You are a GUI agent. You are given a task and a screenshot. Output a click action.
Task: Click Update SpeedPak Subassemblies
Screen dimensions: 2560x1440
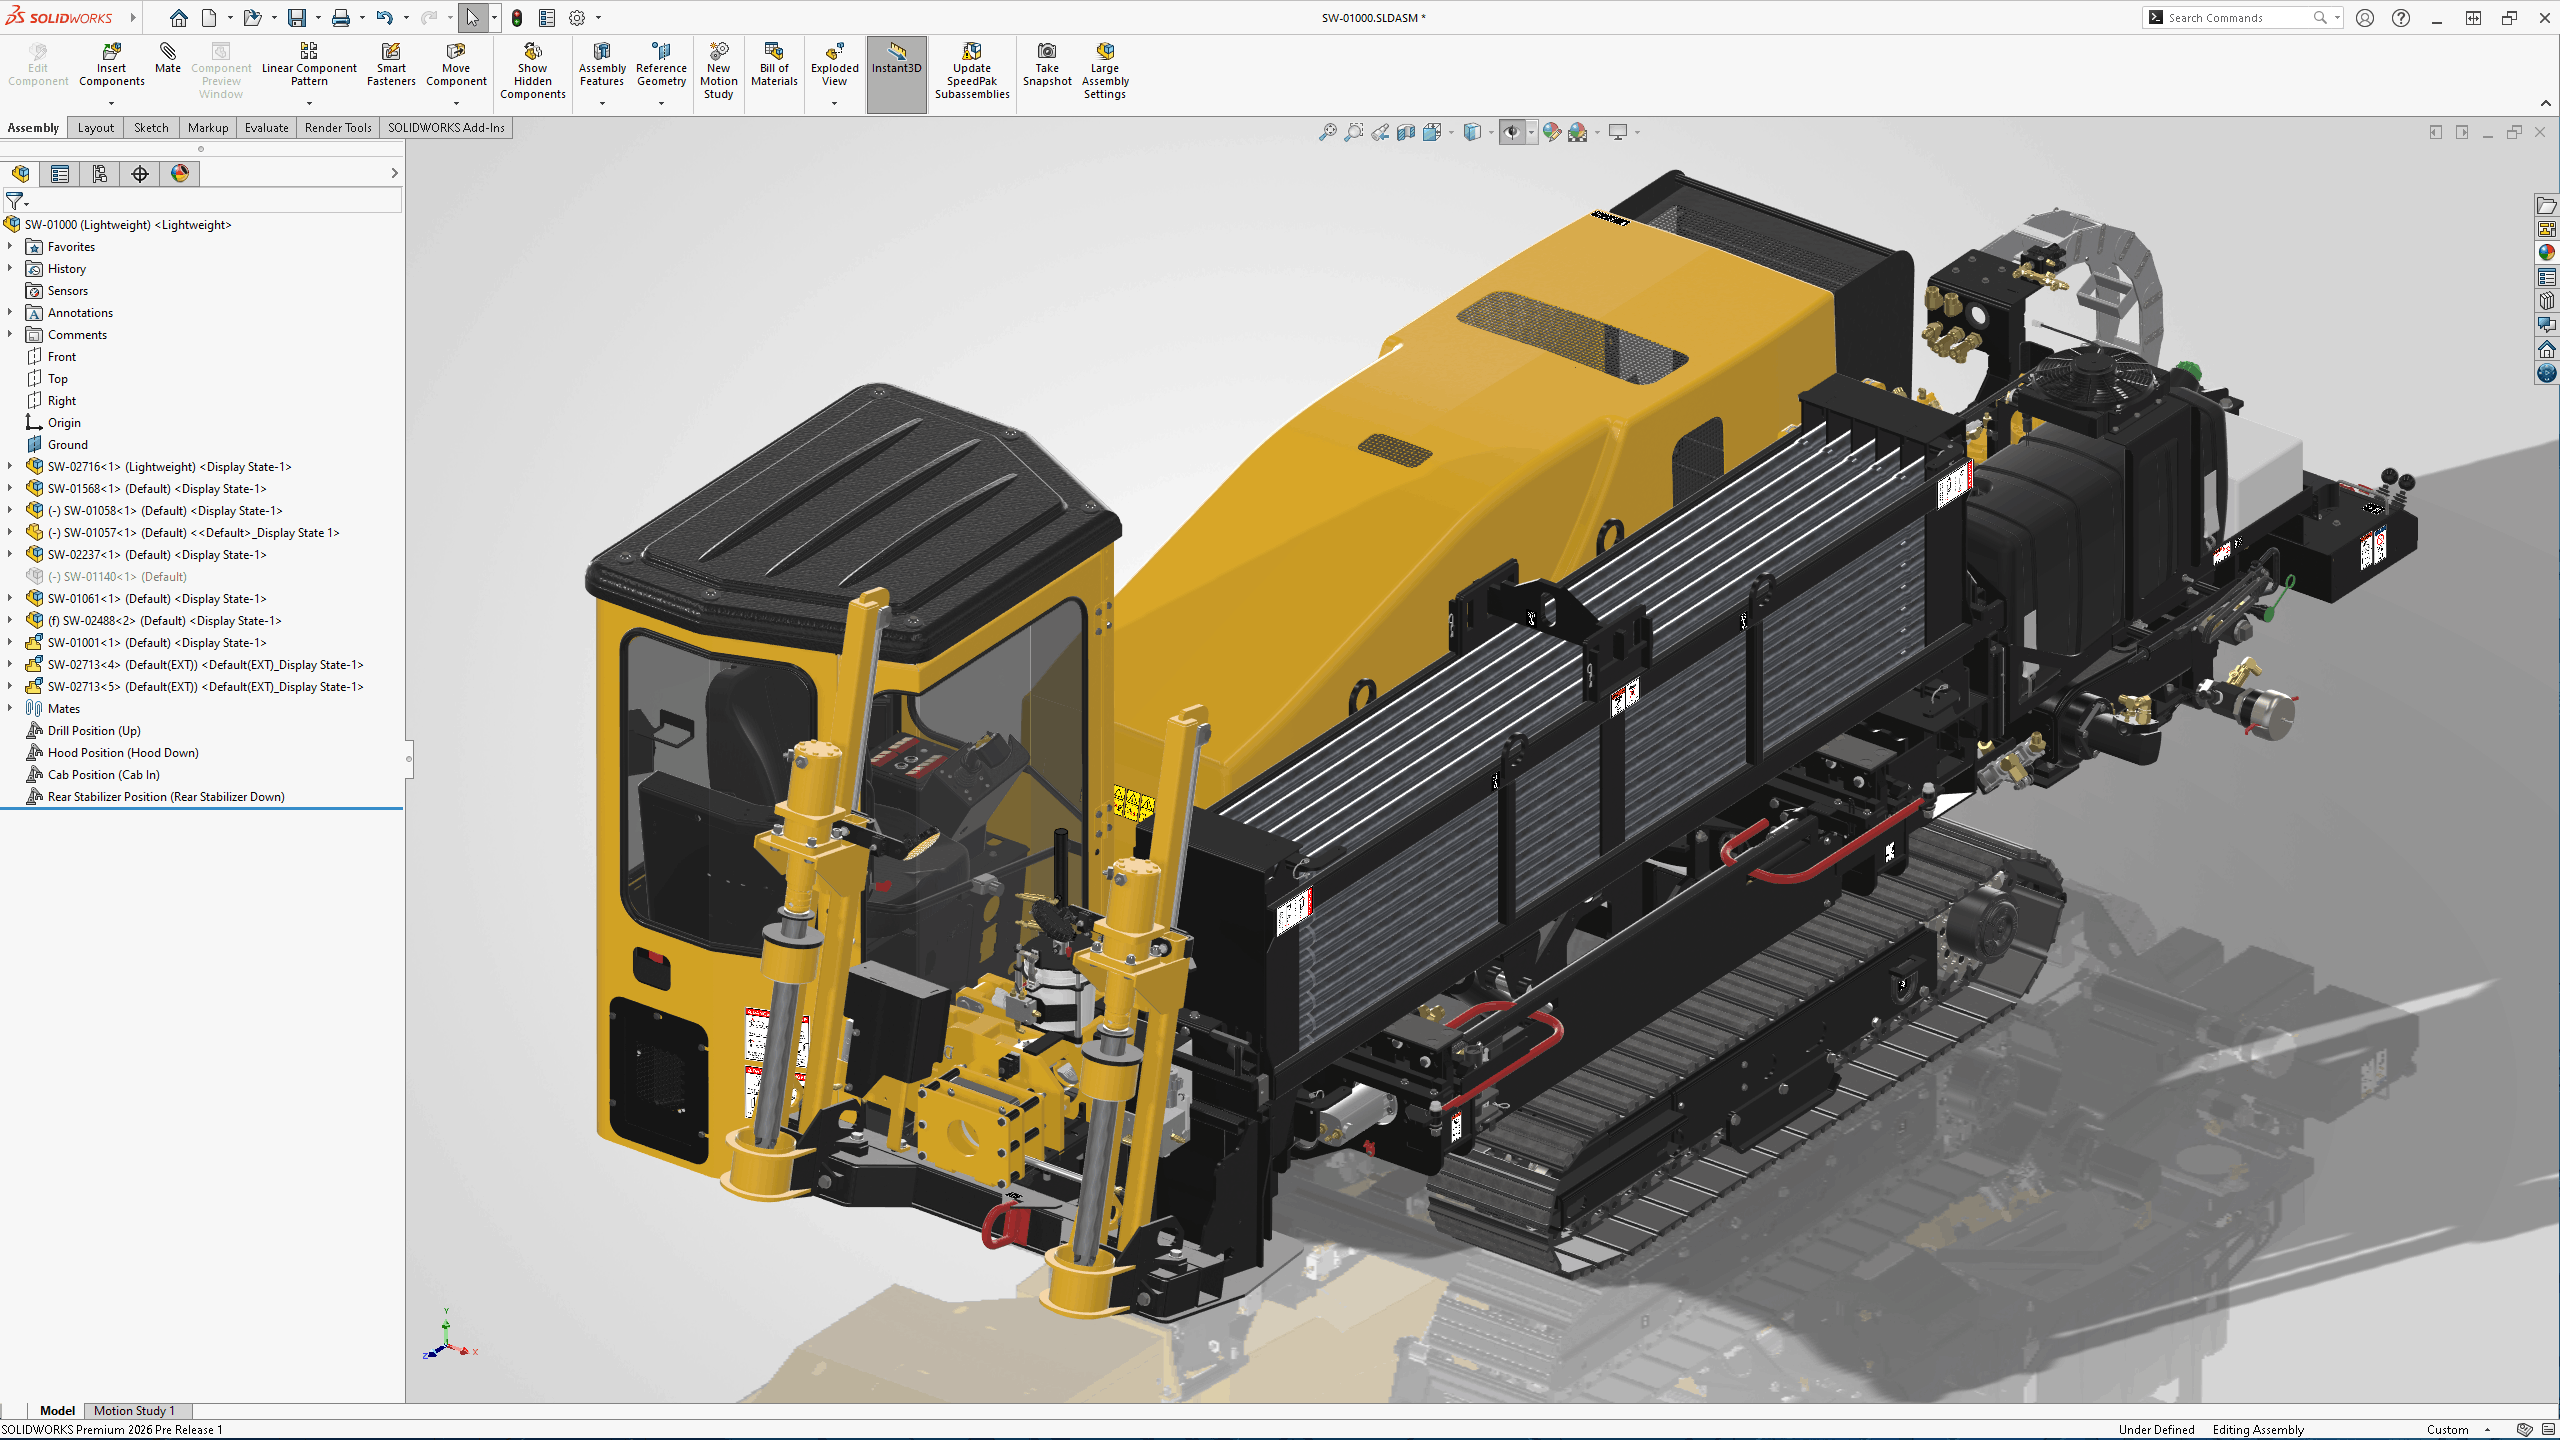972,71
